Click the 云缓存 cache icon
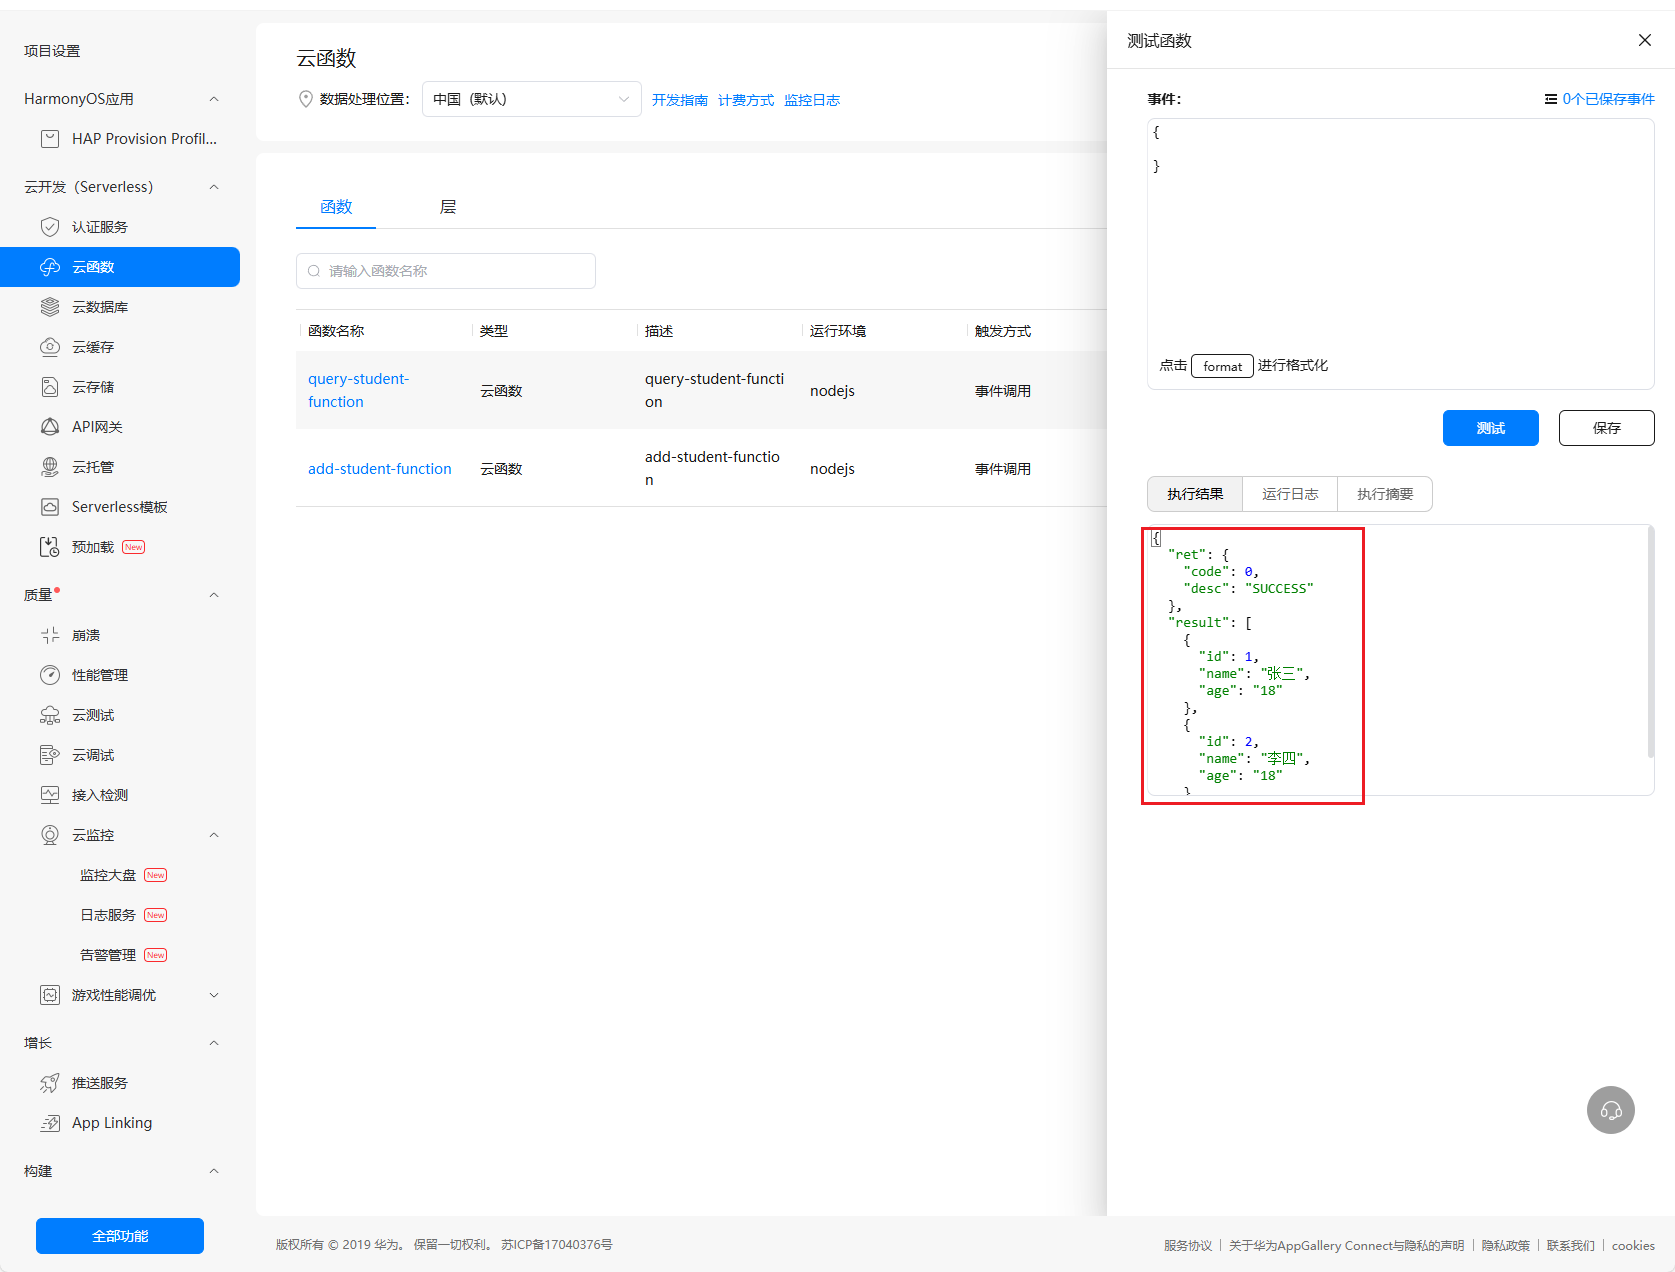Screen dimensions: 1675x1272 pyautogui.click(x=50, y=347)
